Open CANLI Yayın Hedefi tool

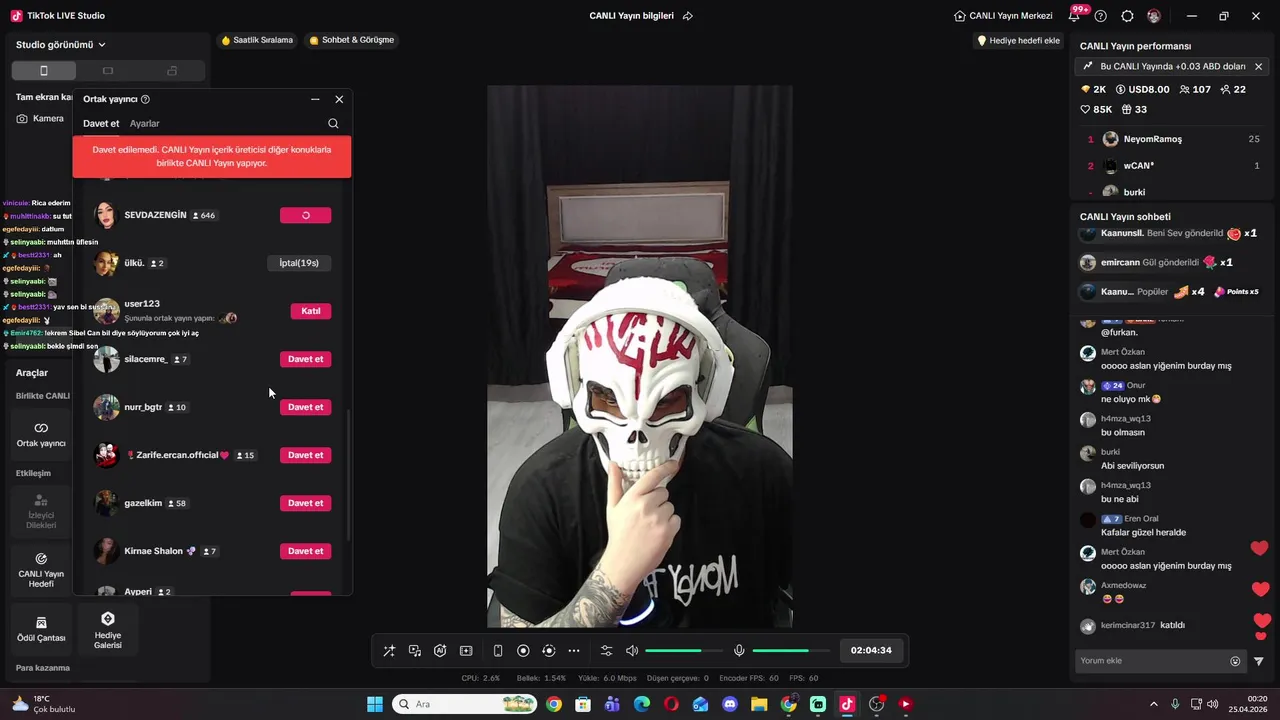41,570
